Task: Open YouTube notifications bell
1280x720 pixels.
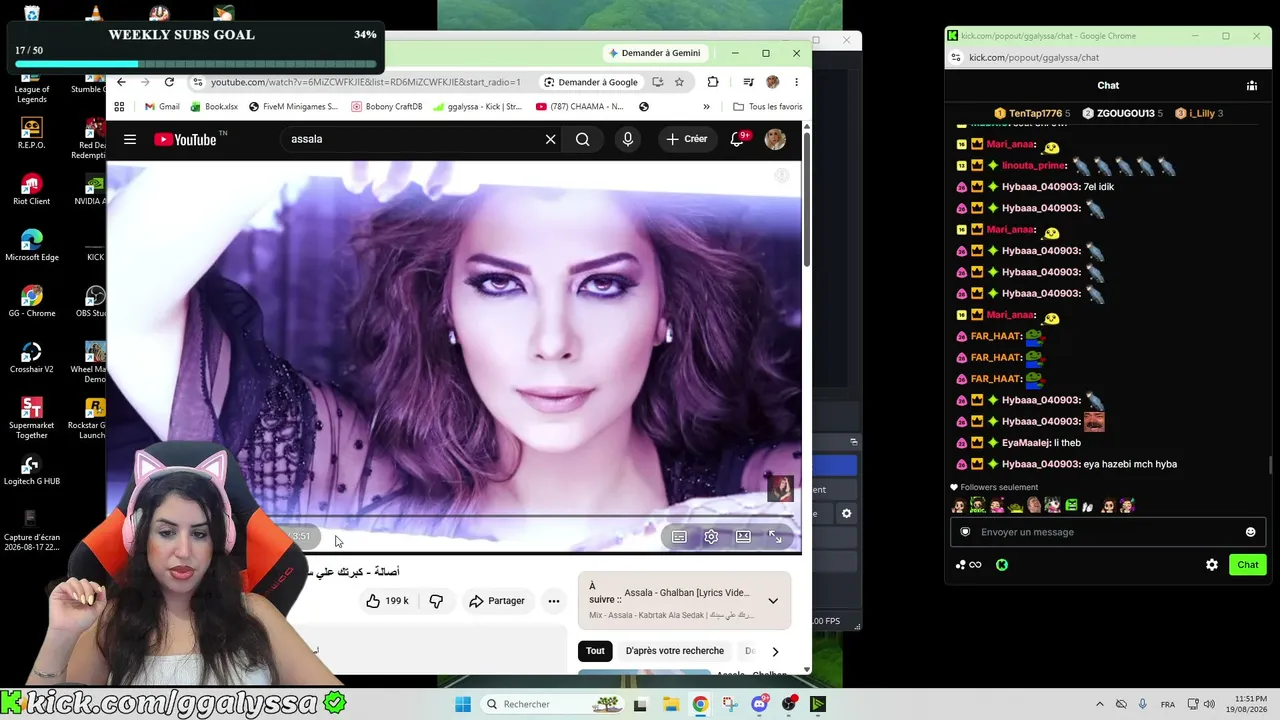Action: tap(738, 139)
